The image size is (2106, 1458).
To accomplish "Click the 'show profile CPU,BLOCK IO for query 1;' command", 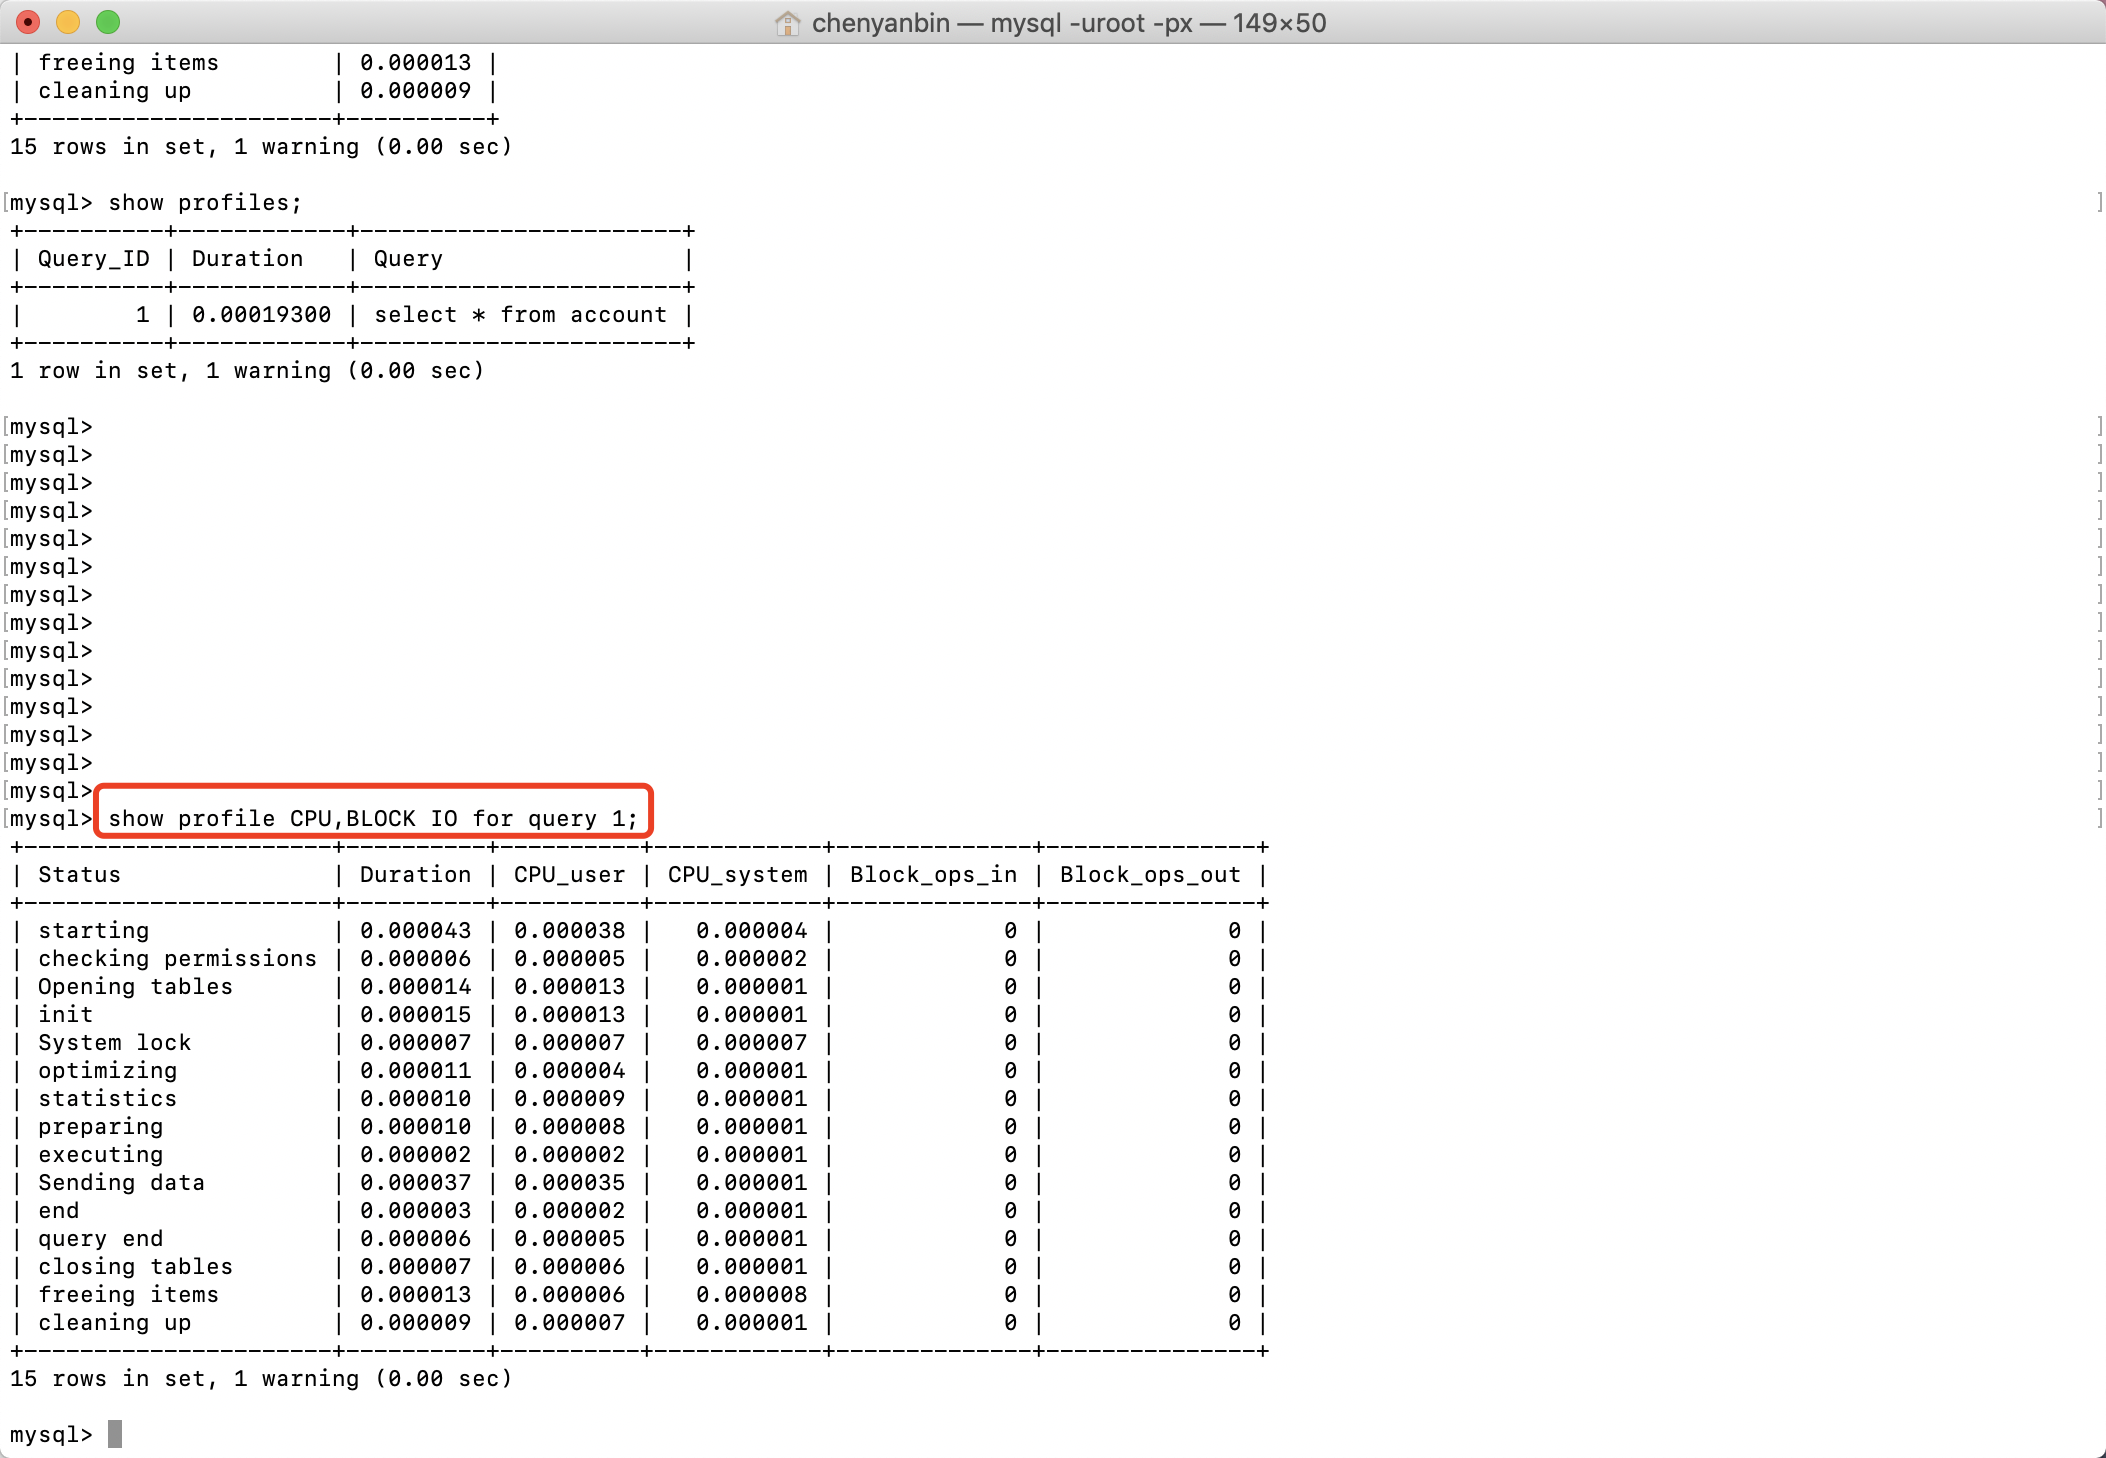I will click(373, 819).
